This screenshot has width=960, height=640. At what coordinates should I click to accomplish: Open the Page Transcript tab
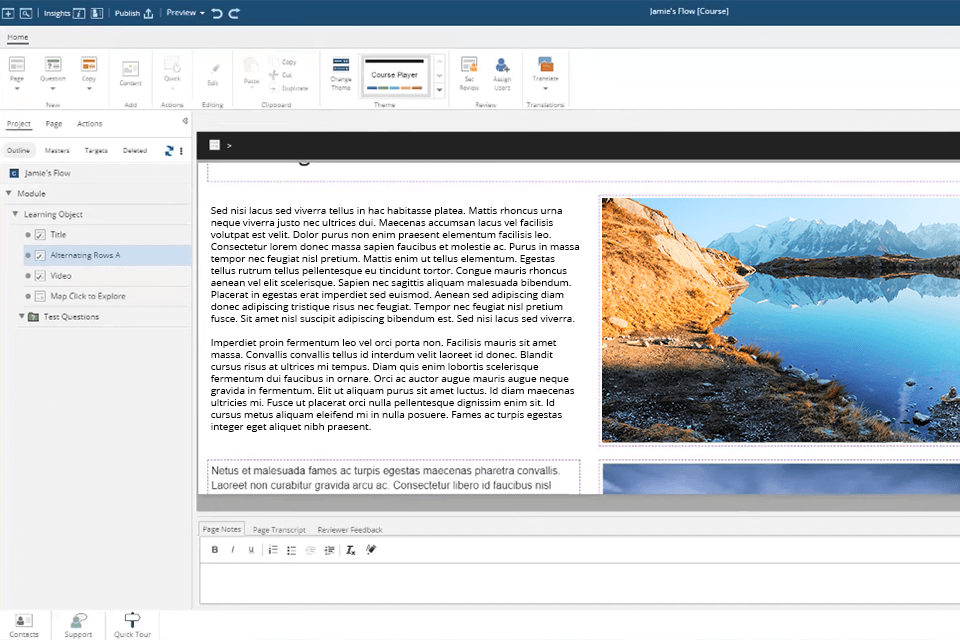point(279,530)
